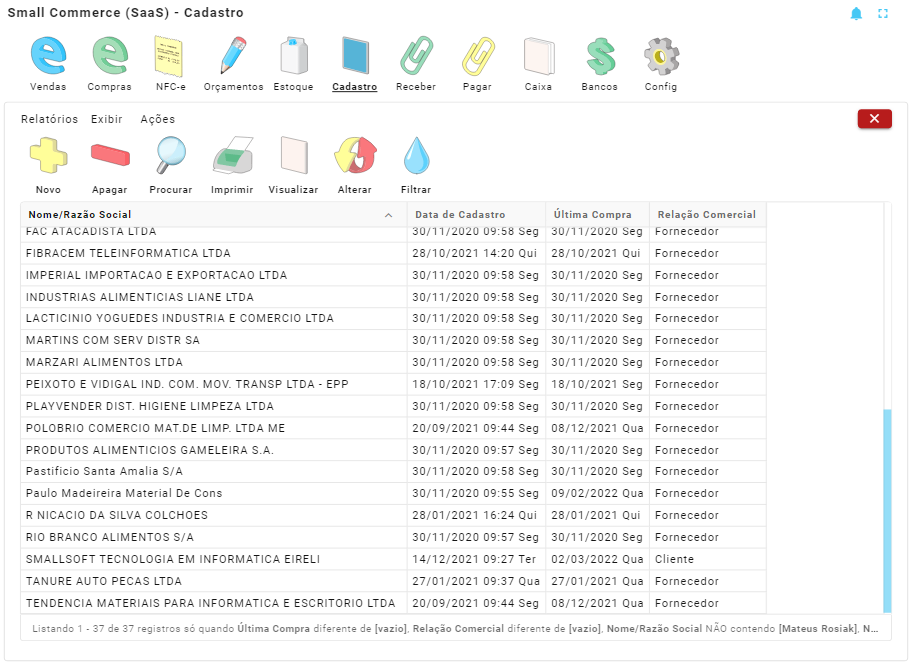This screenshot has height=665, width=912.
Task: Click the Apagar delete icon
Action: (110, 157)
